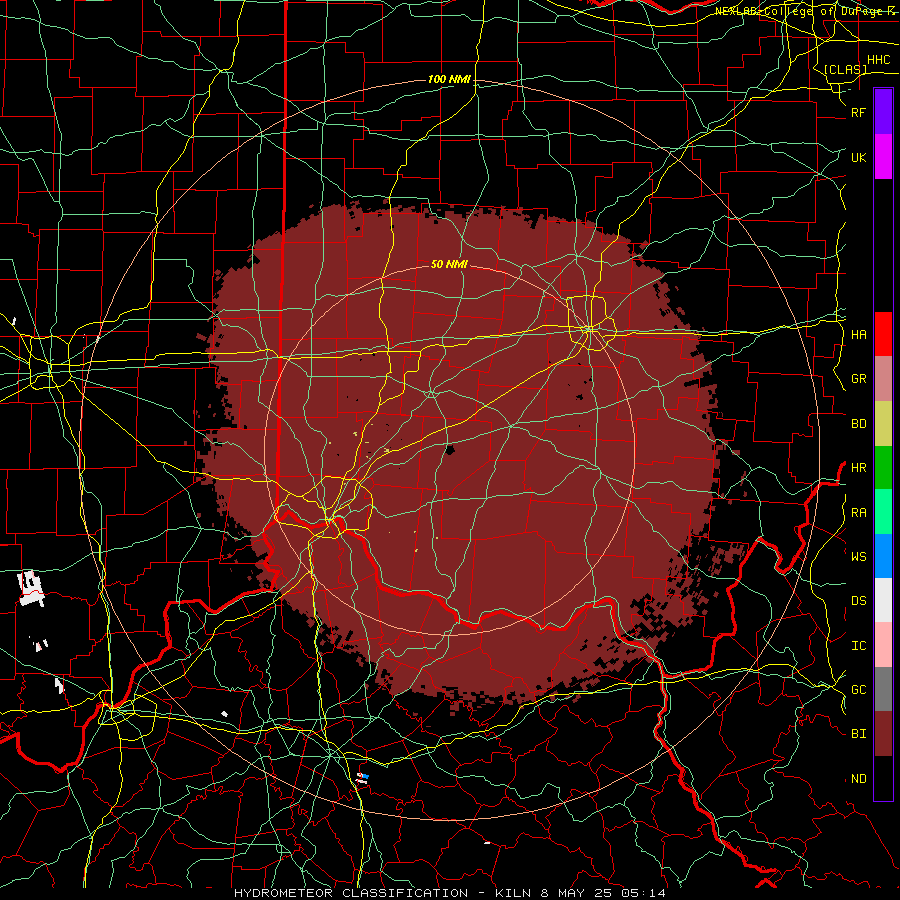Click the small blue echo pixels near bottom

(x=365, y=776)
